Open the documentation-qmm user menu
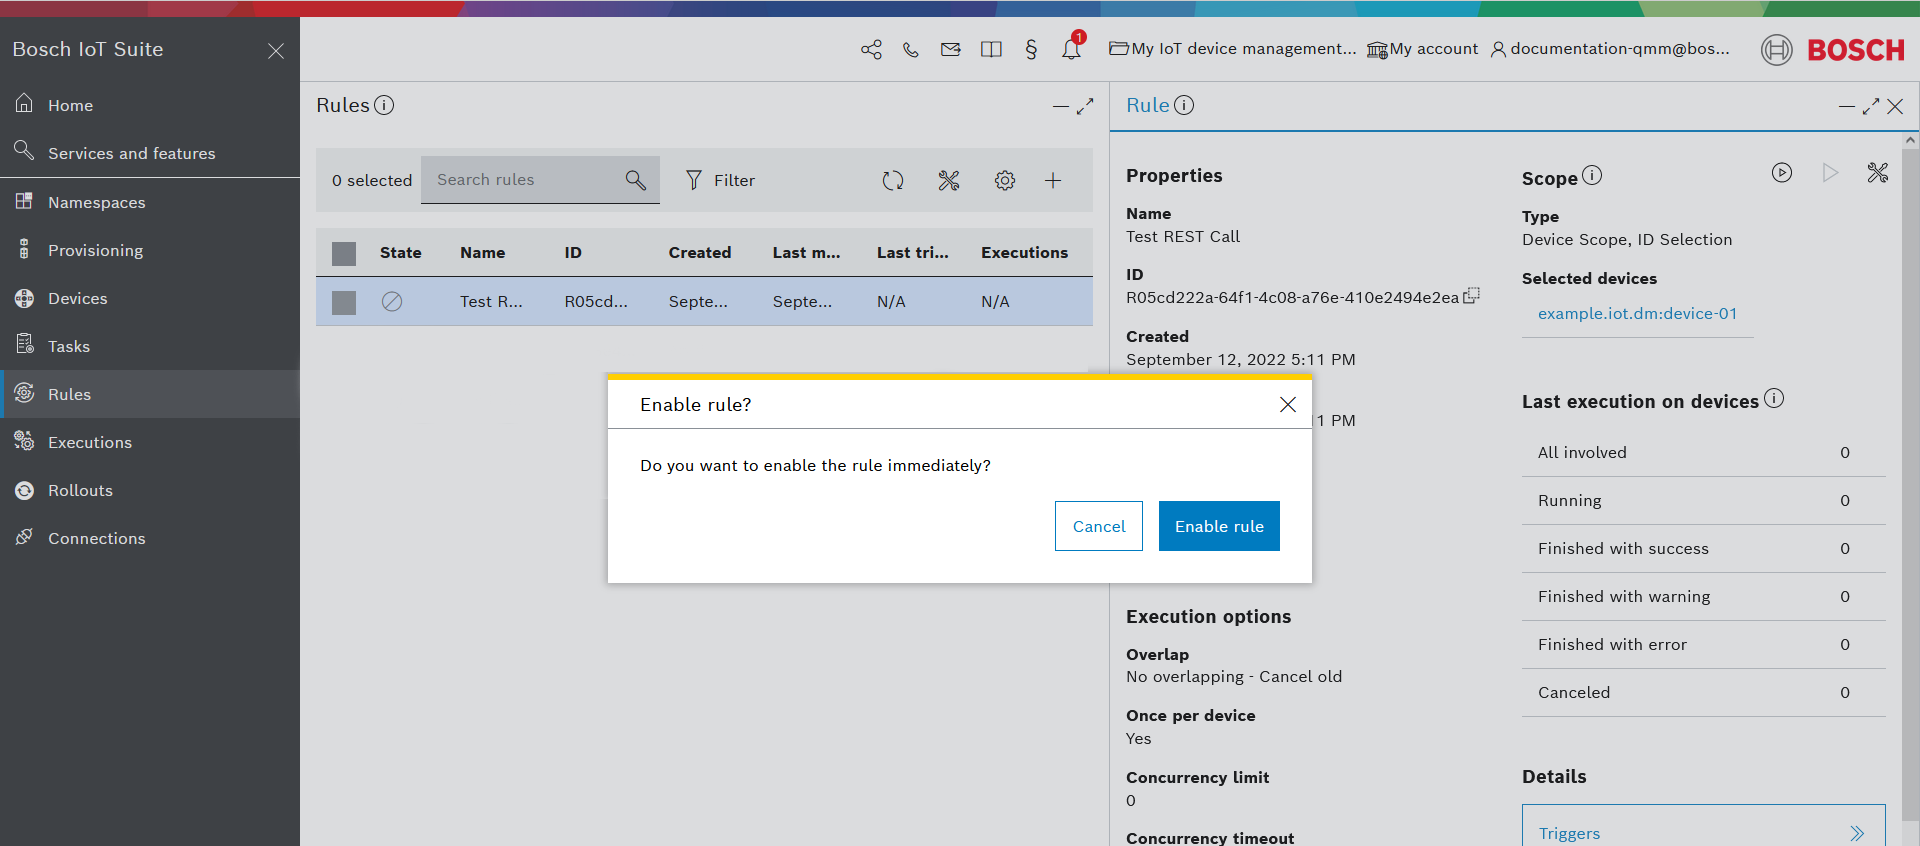 pos(1610,49)
